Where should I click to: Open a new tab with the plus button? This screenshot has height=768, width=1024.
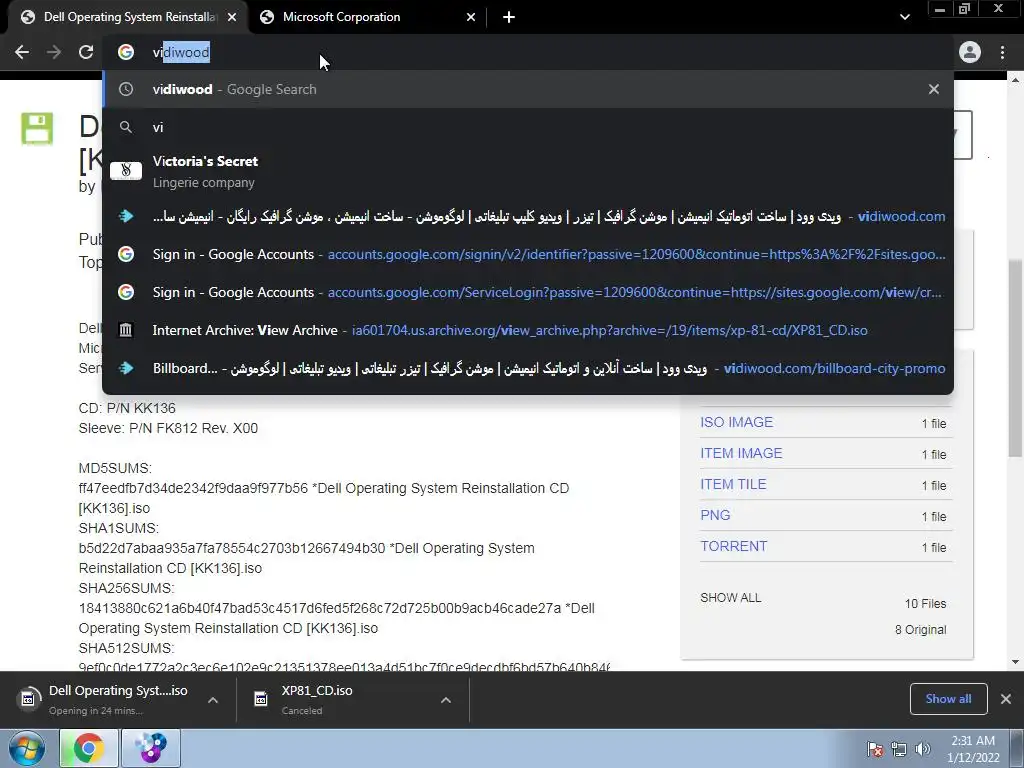tap(509, 17)
